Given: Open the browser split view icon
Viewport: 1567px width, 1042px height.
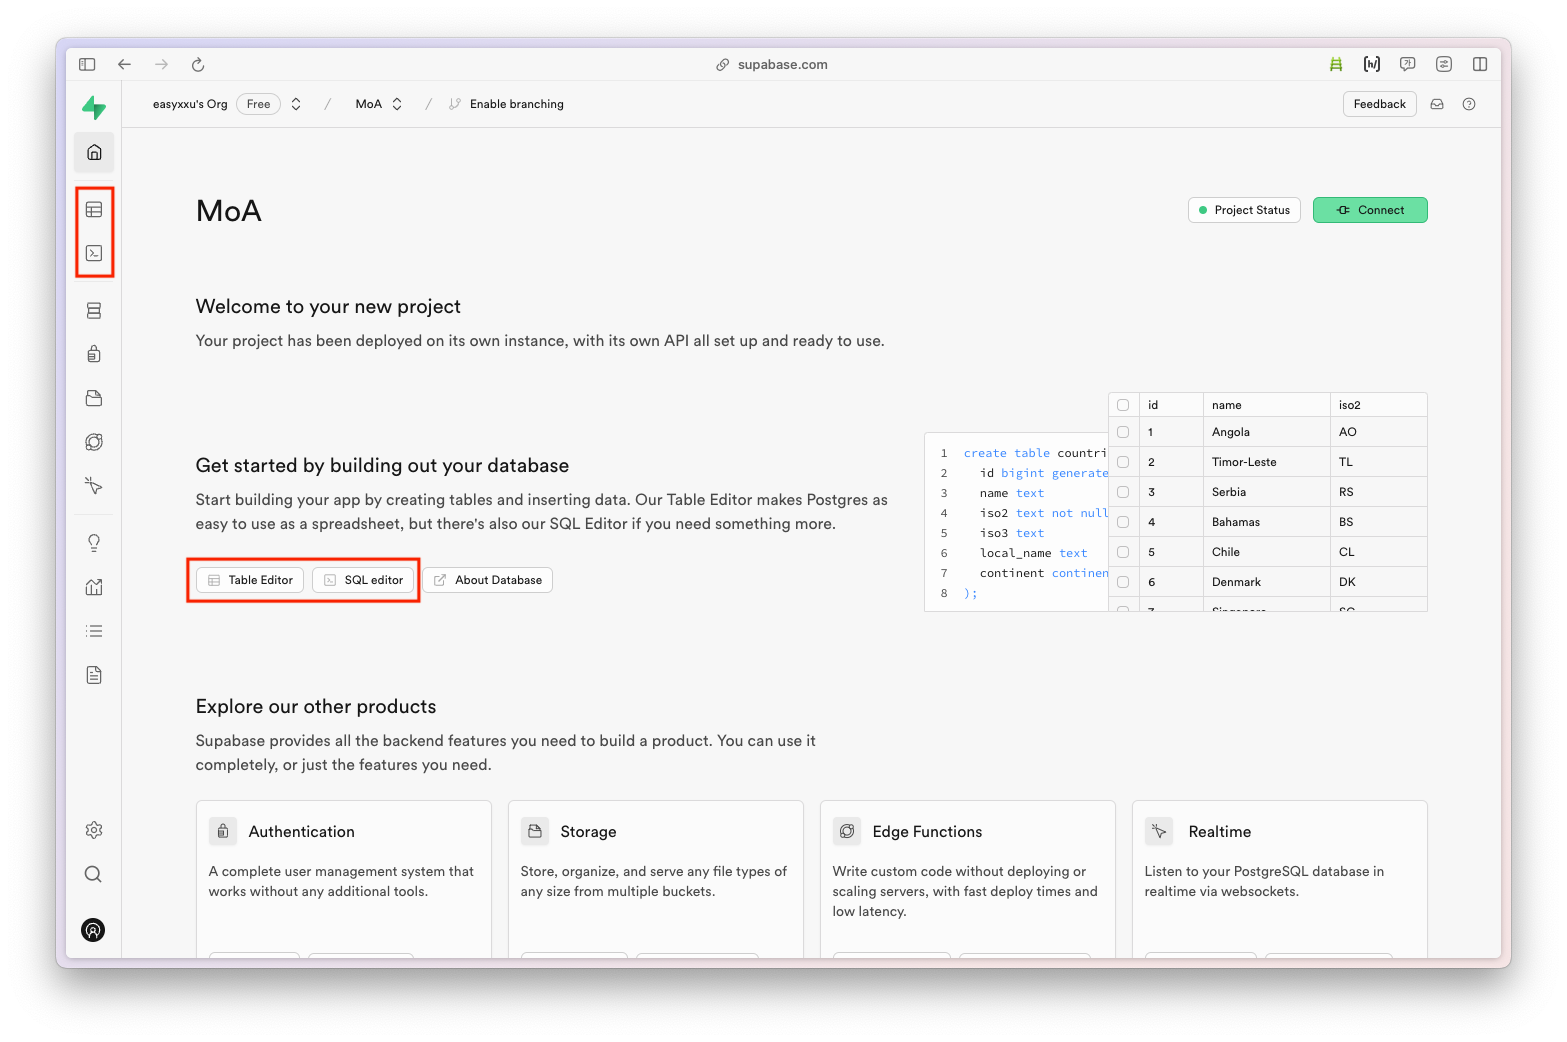Looking at the screenshot, I should [x=1480, y=64].
